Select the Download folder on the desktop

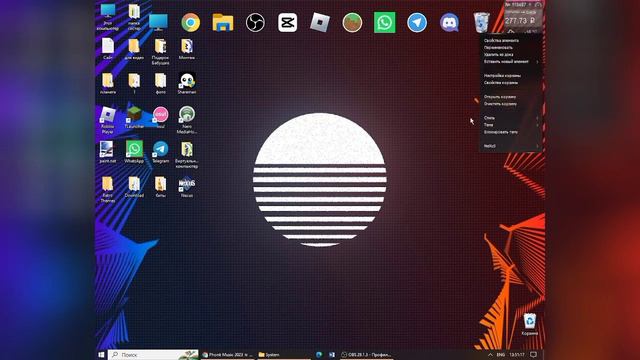tap(134, 187)
